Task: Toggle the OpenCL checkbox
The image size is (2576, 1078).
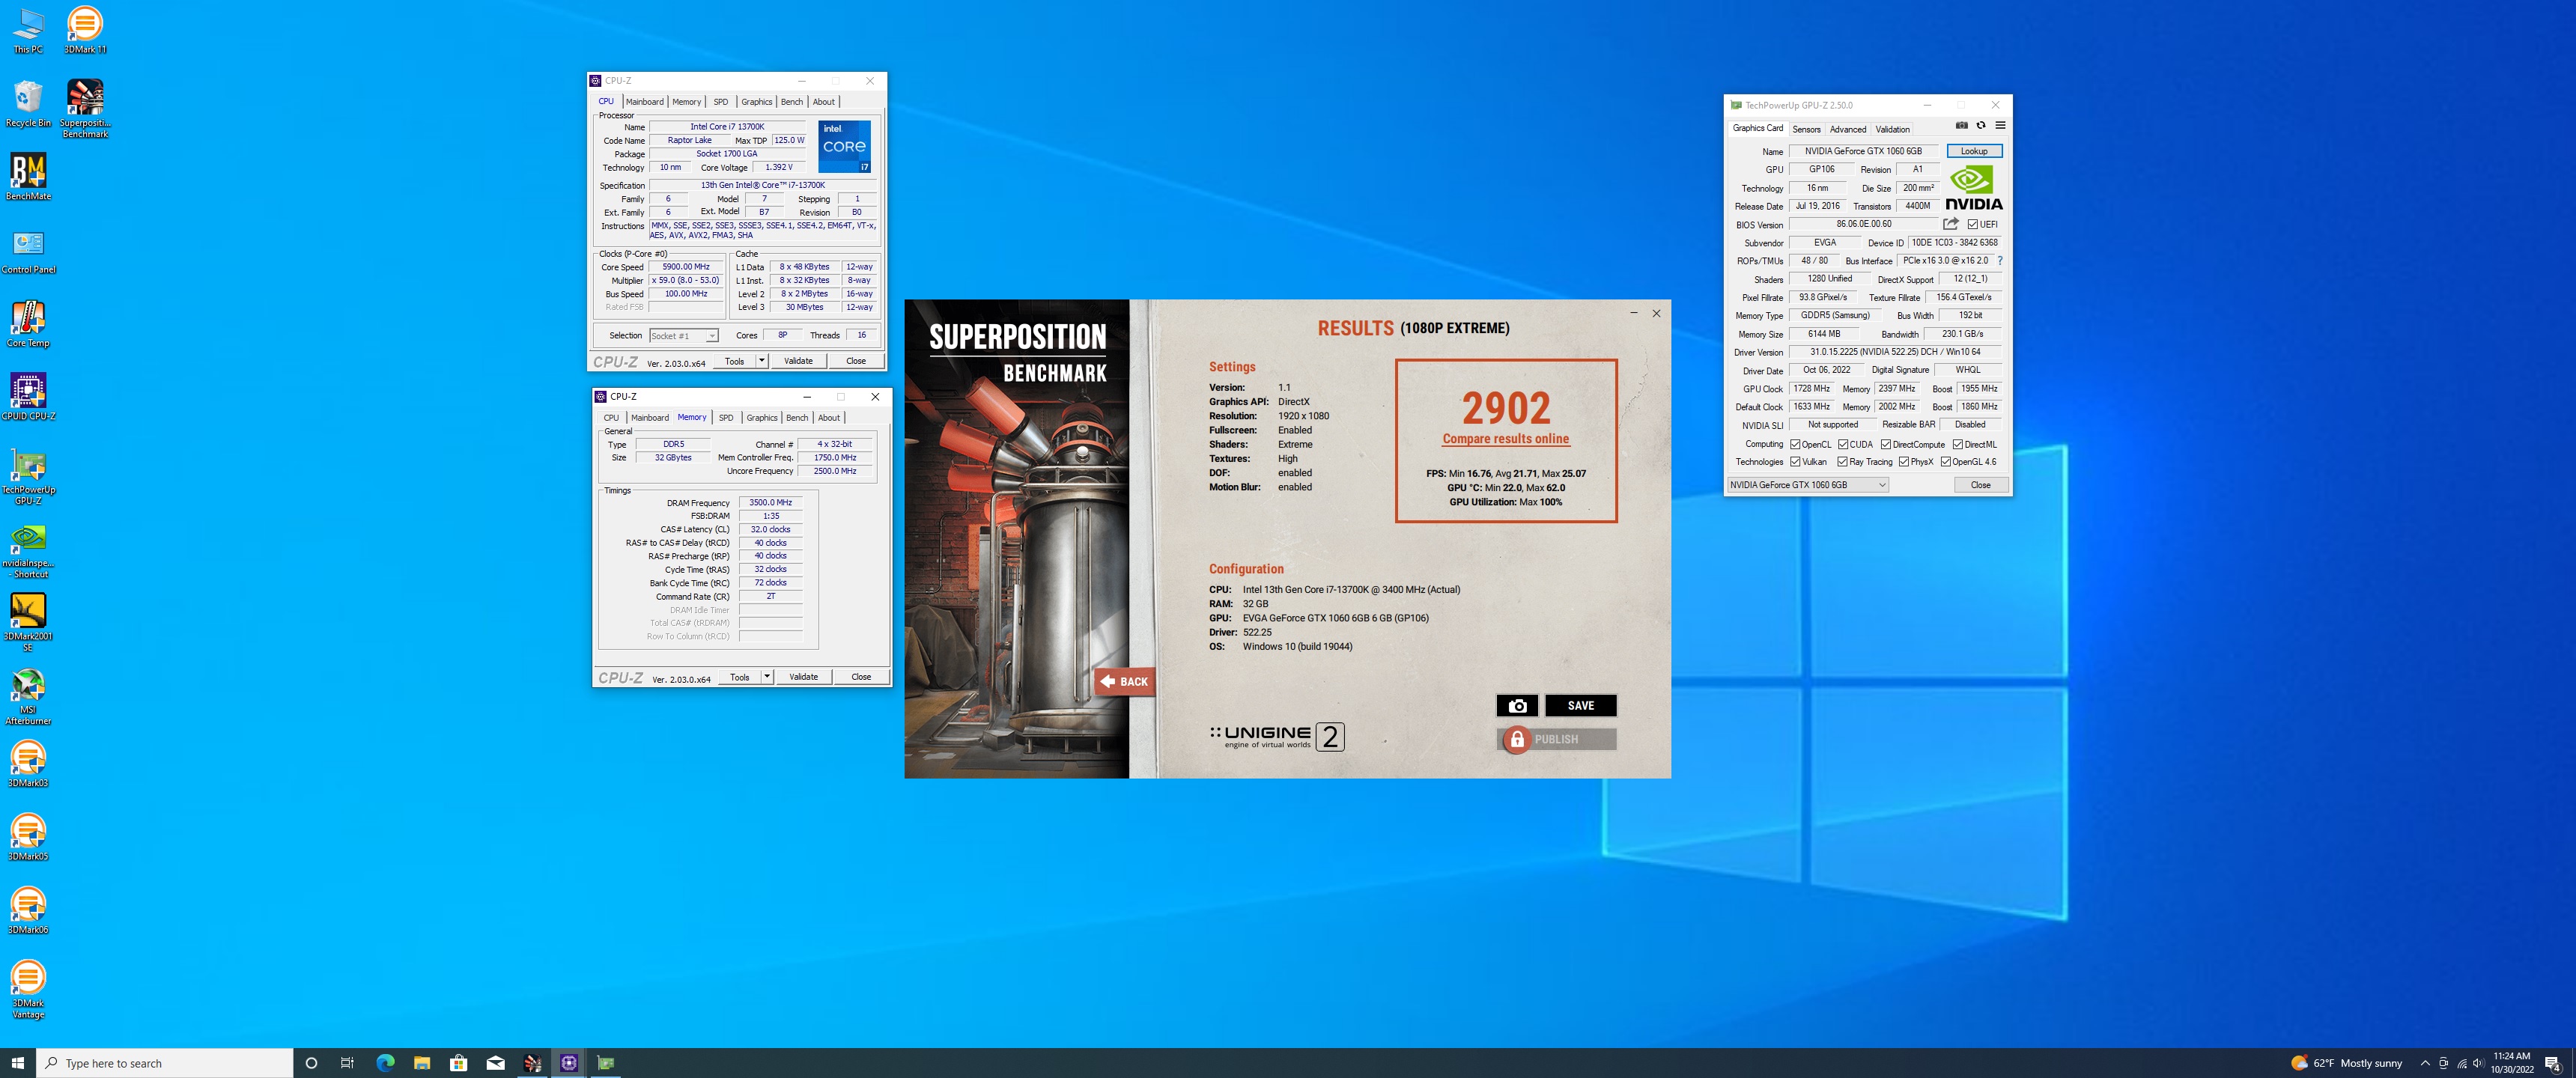Action: (1796, 444)
